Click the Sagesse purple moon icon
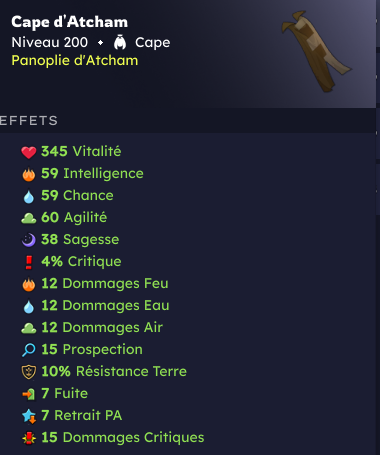This screenshot has width=380, height=455. click(29, 240)
